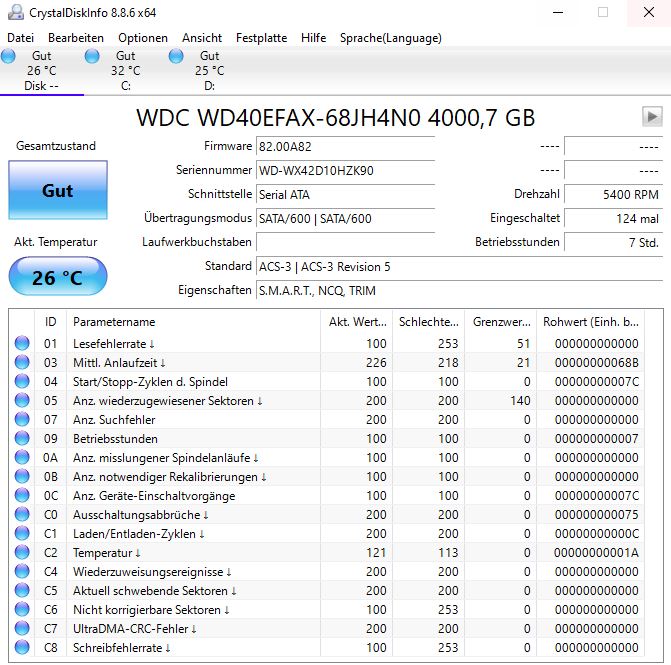This screenshot has height=665, width=671.
Task: Click the Schnittstelle field Serial ATA
Action: click(x=345, y=194)
